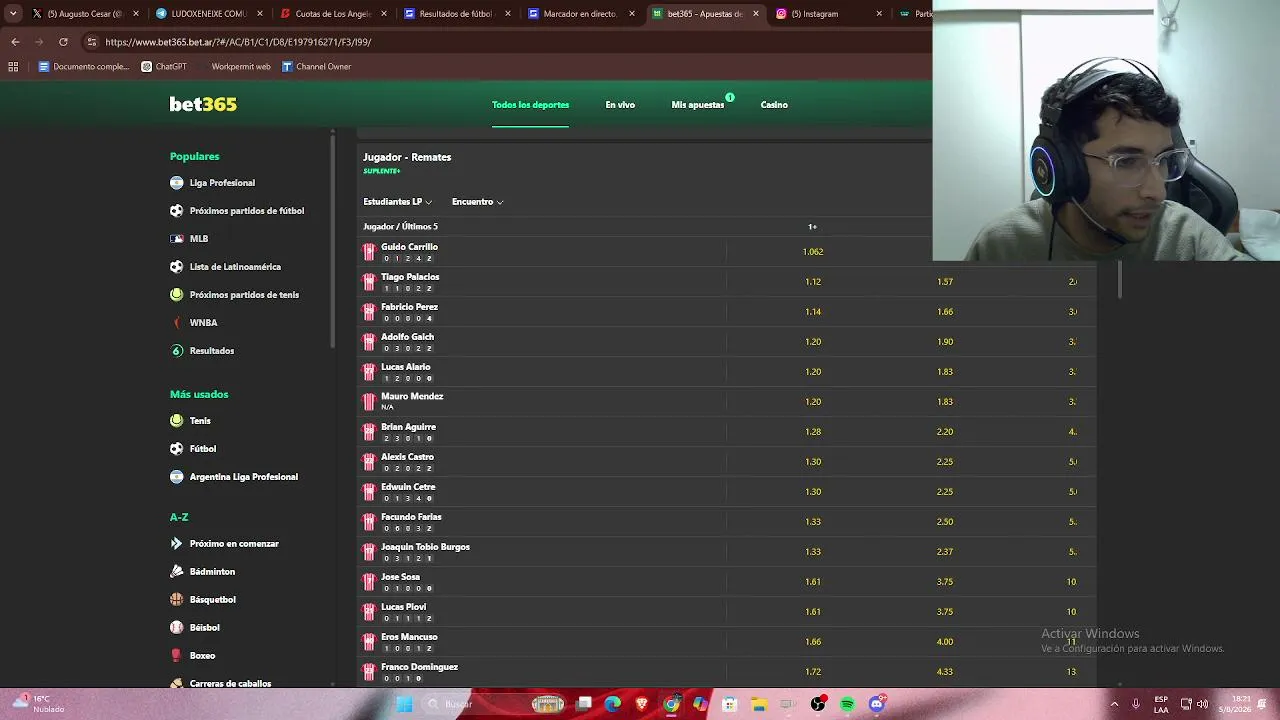Select Brian Aguirre odds 2.20
Screen dimensions: 1280x720
(x=945, y=432)
